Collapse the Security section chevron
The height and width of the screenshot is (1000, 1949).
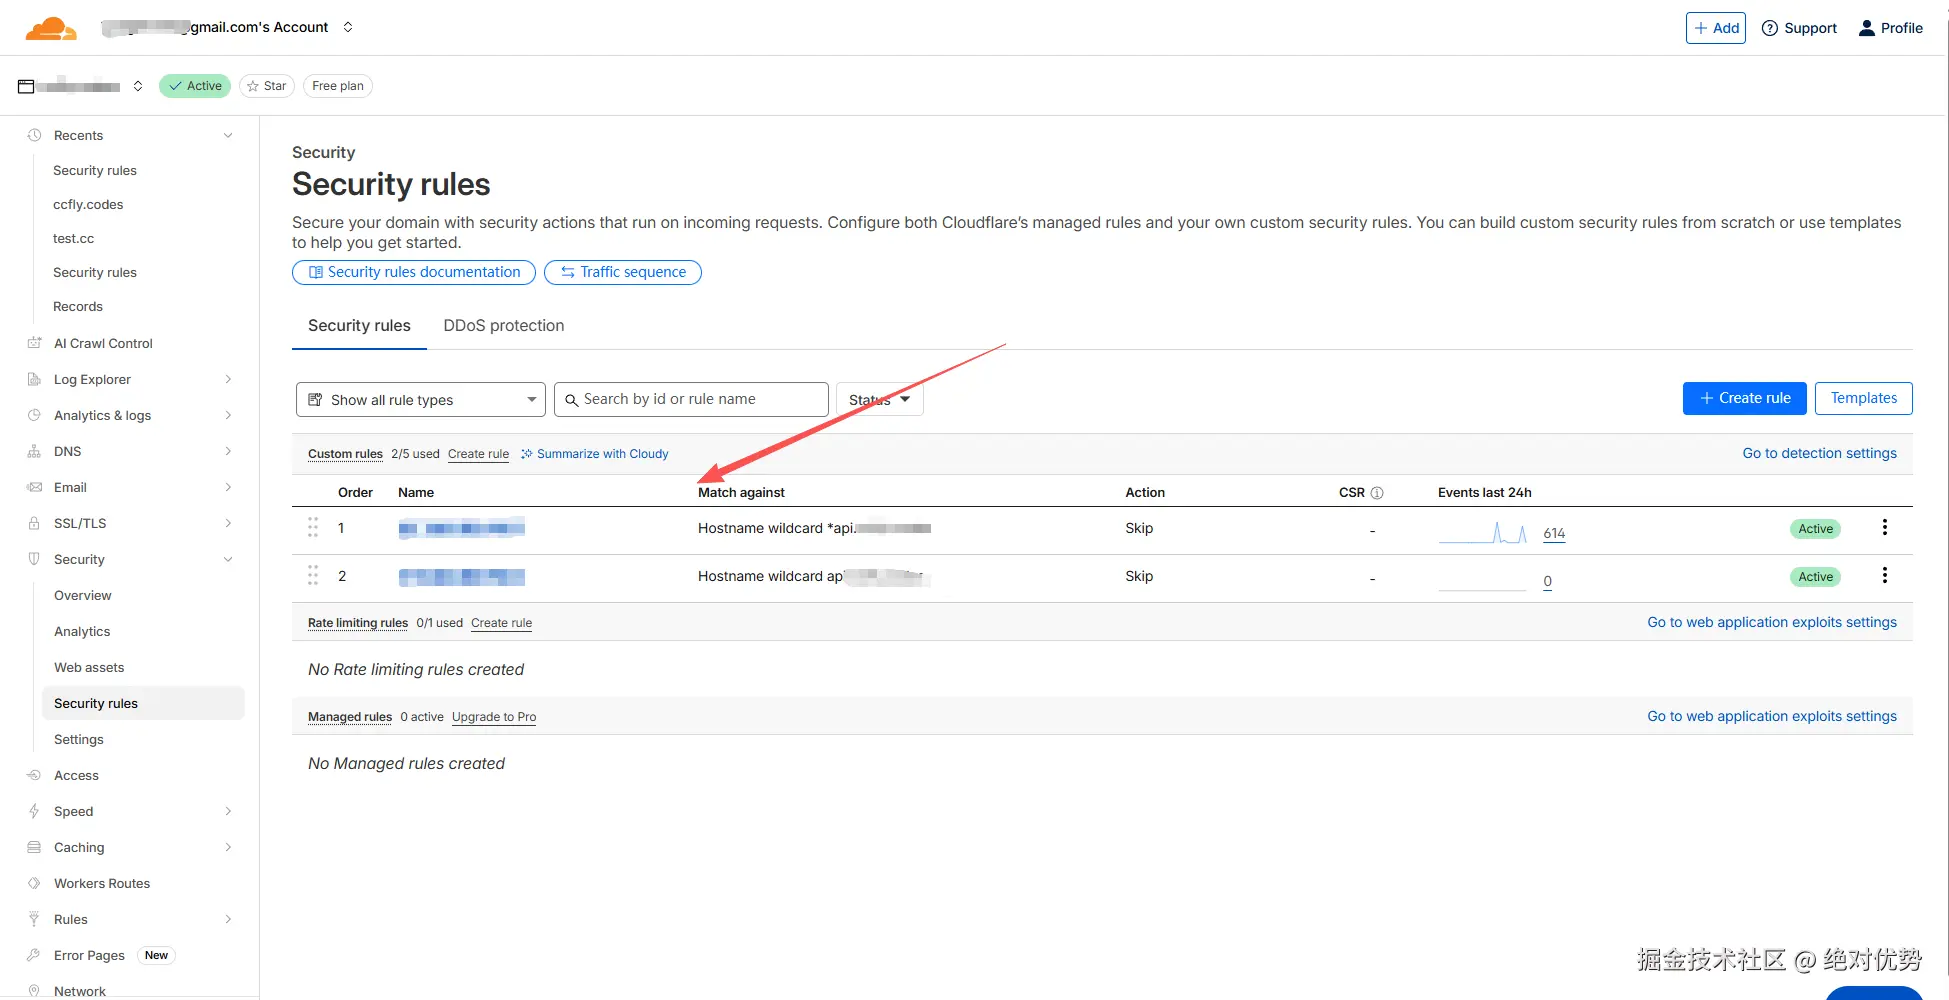(228, 559)
